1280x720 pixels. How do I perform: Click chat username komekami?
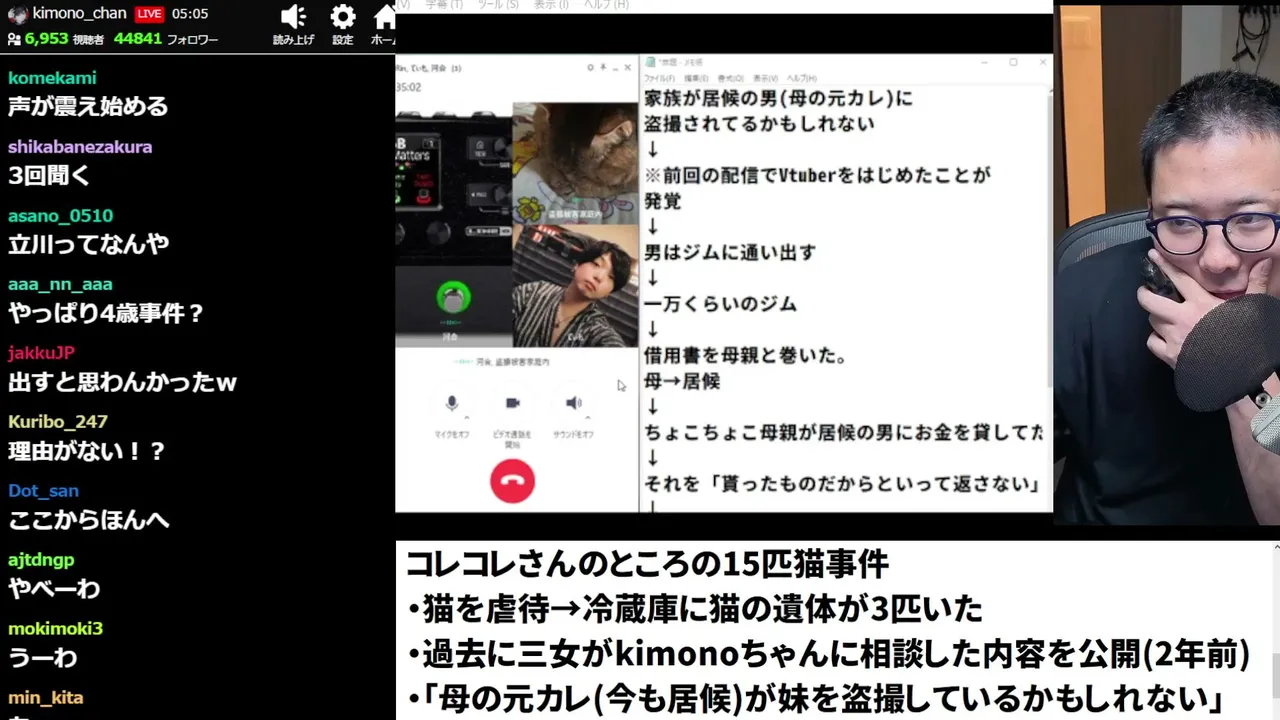[52, 78]
